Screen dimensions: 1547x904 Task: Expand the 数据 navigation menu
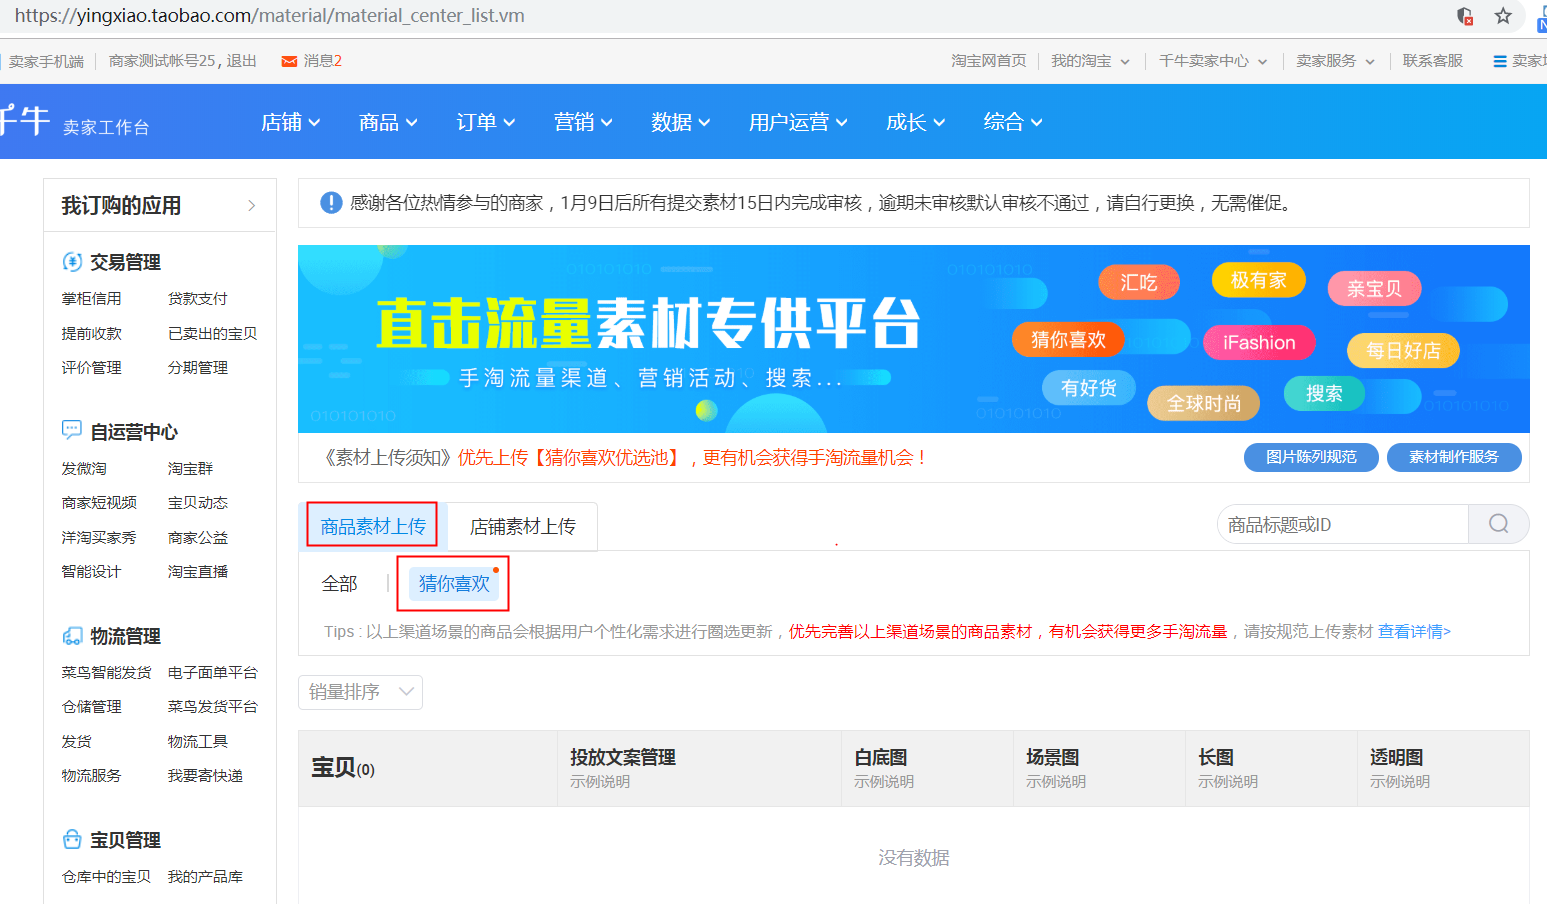(680, 122)
